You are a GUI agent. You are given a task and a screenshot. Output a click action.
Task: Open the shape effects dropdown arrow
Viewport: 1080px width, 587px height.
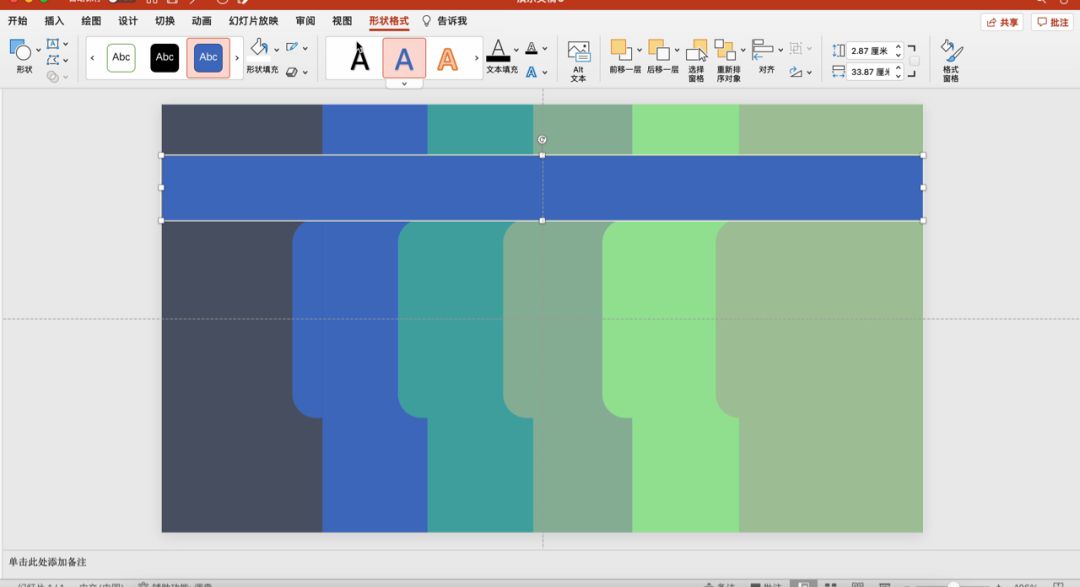[305, 72]
